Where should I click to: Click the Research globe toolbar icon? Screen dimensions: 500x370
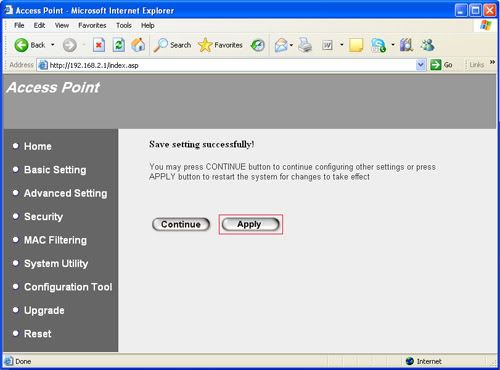(x=378, y=45)
